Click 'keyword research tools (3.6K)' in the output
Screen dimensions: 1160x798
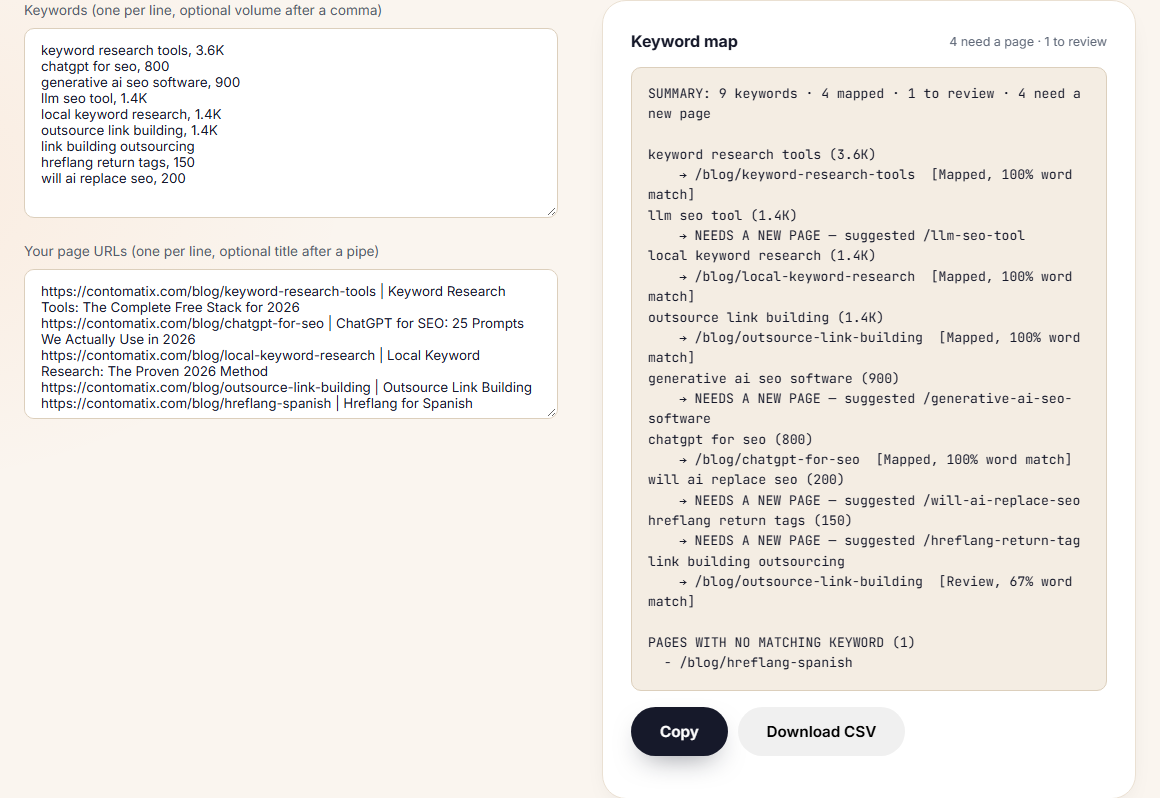point(761,155)
